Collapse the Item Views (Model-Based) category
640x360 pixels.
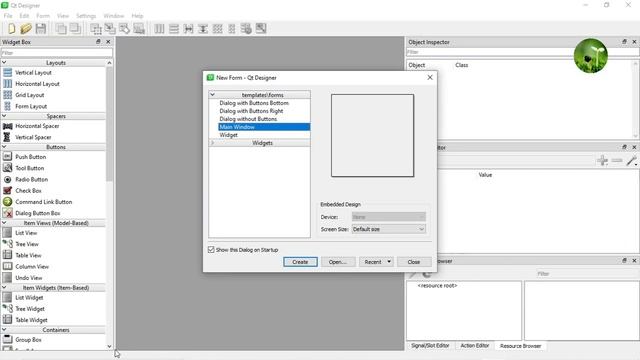(x=4, y=223)
